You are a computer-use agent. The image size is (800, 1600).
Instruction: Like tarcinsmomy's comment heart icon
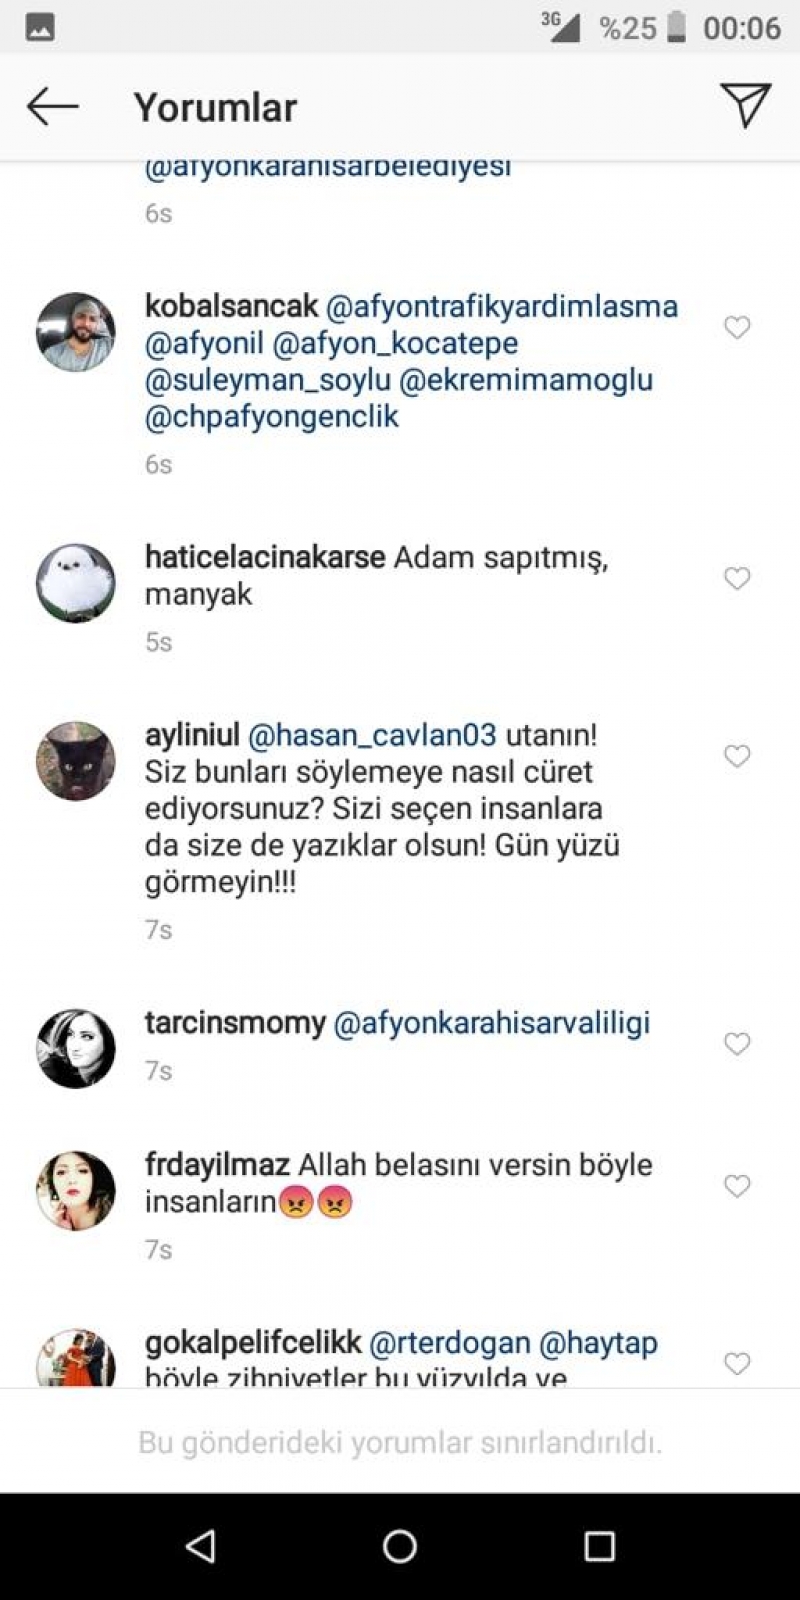(x=737, y=1045)
